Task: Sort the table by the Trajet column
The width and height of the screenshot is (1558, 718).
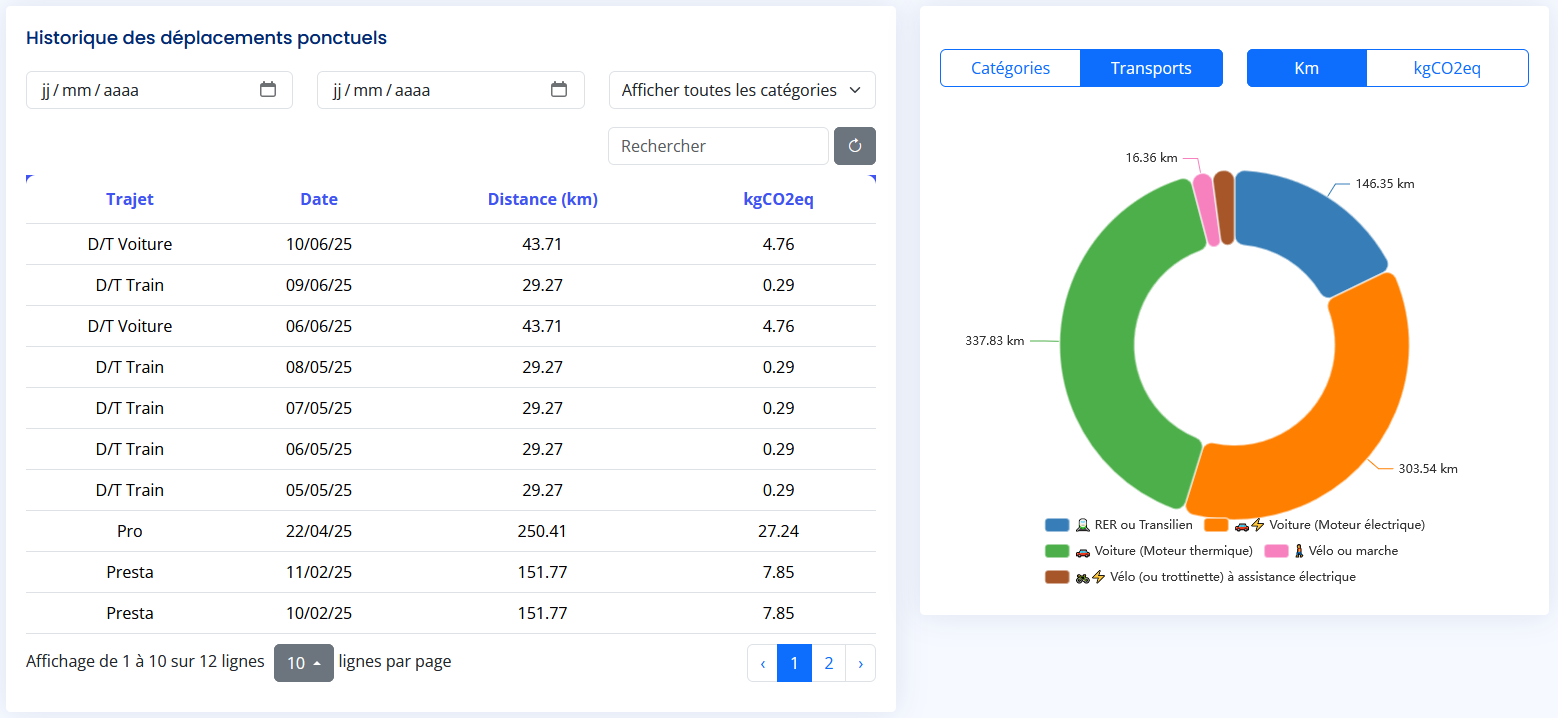Action: point(130,199)
